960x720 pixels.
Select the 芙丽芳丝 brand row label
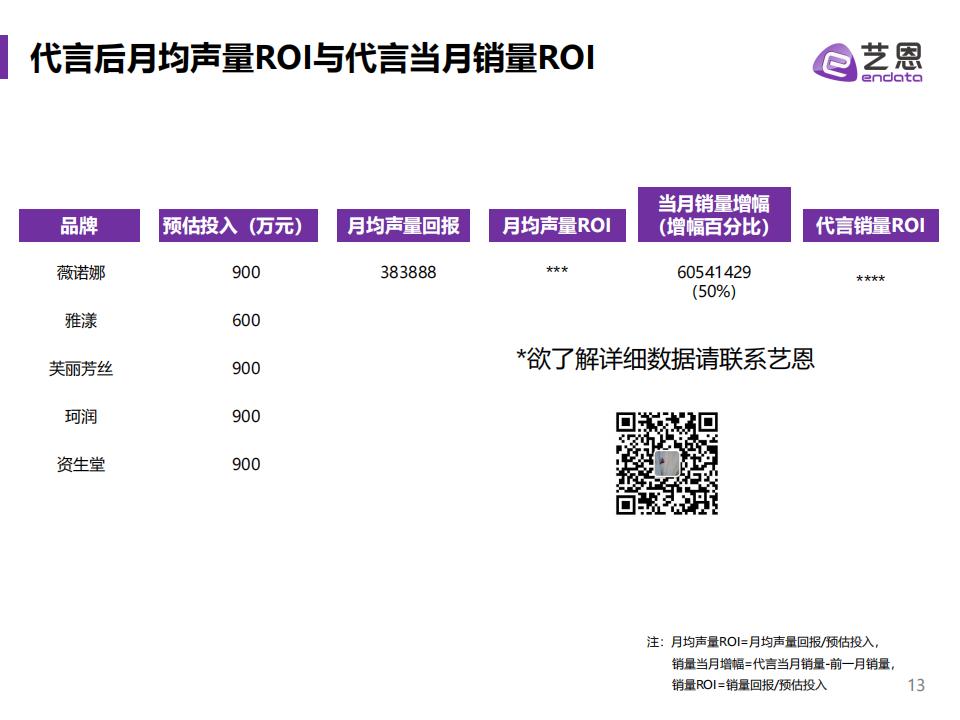(x=80, y=369)
